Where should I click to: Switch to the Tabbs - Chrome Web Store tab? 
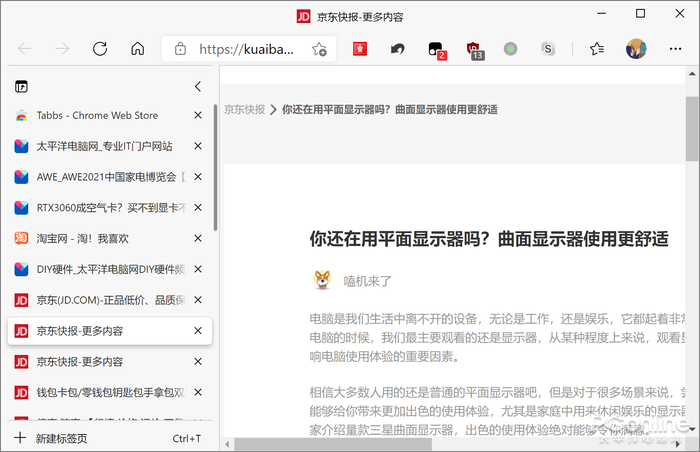(97, 116)
